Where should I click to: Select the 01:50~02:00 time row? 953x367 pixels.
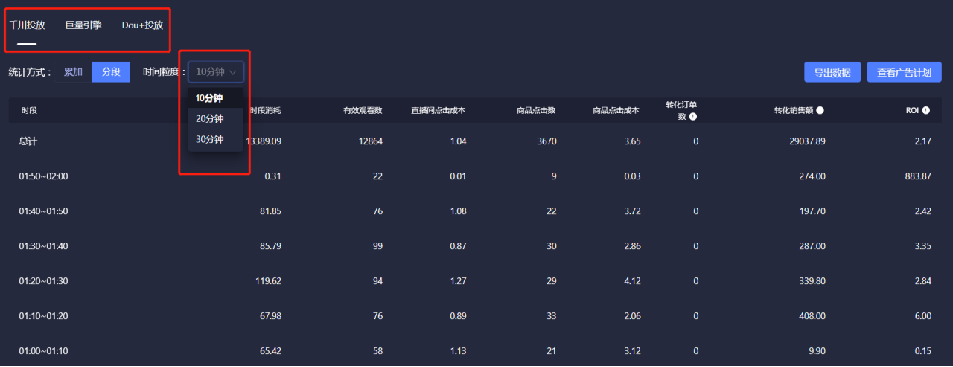coord(475,176)
